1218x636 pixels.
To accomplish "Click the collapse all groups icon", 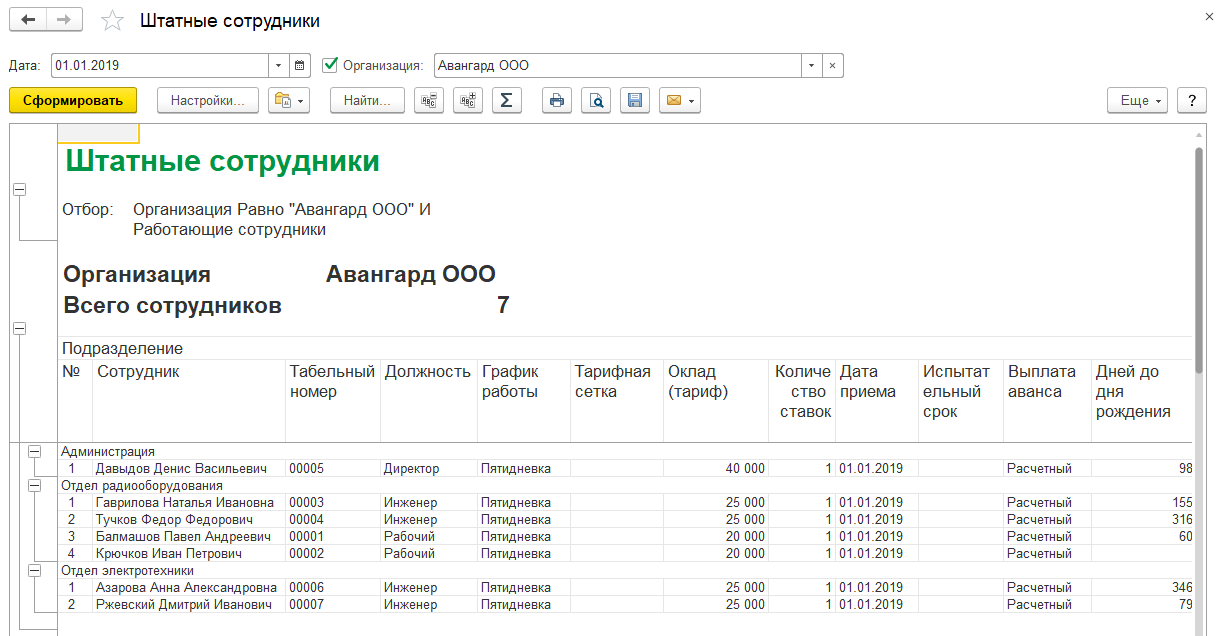I will tap(429, 100).
